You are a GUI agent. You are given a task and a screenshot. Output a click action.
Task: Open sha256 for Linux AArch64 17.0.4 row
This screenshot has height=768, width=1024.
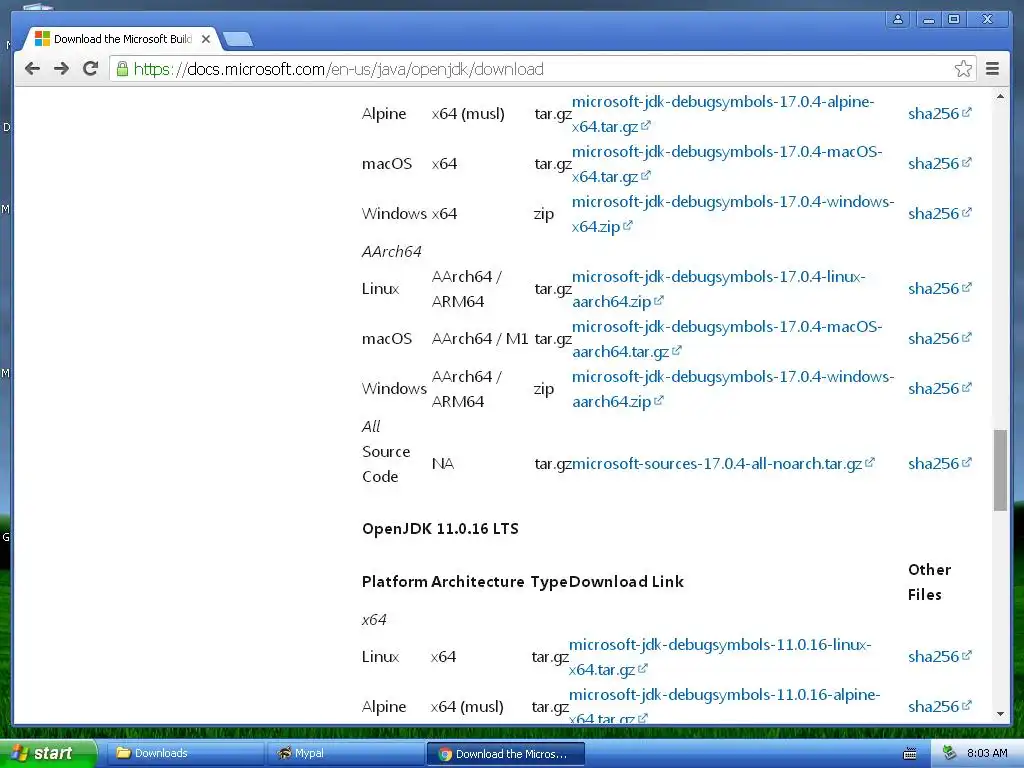(x=940, y=289)
